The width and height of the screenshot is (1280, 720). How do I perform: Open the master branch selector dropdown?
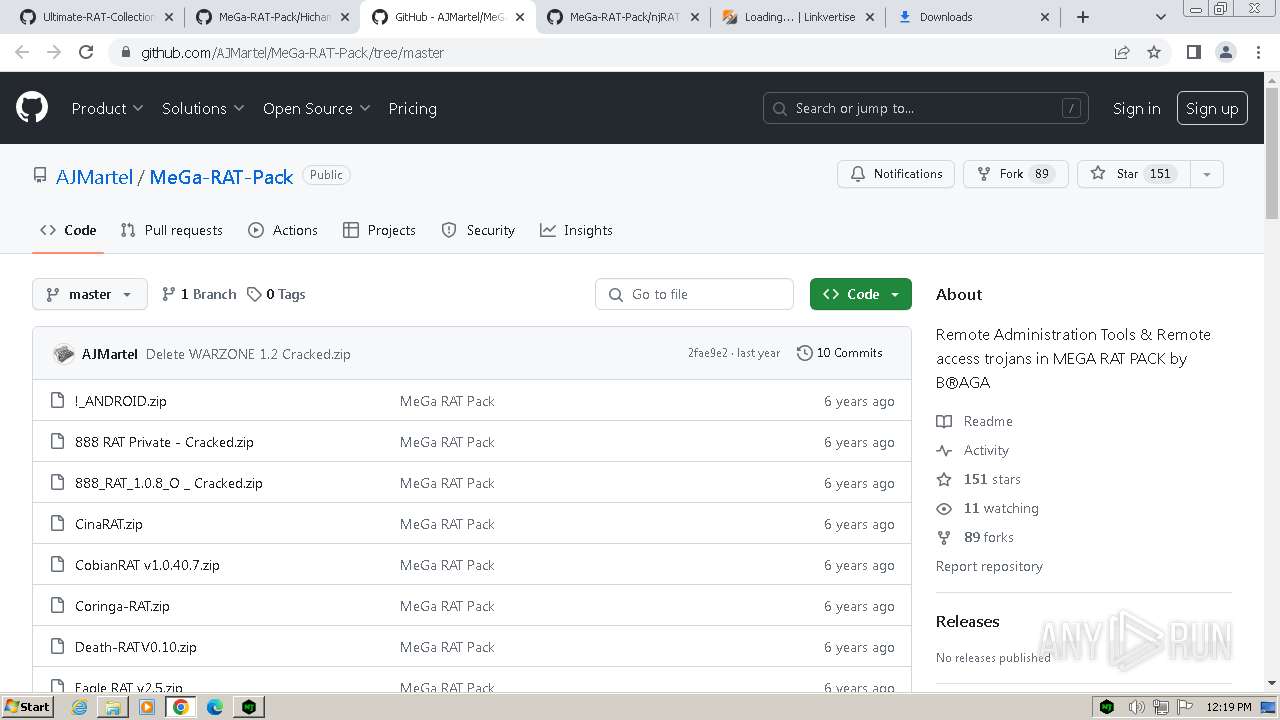(x=90, y=294)
